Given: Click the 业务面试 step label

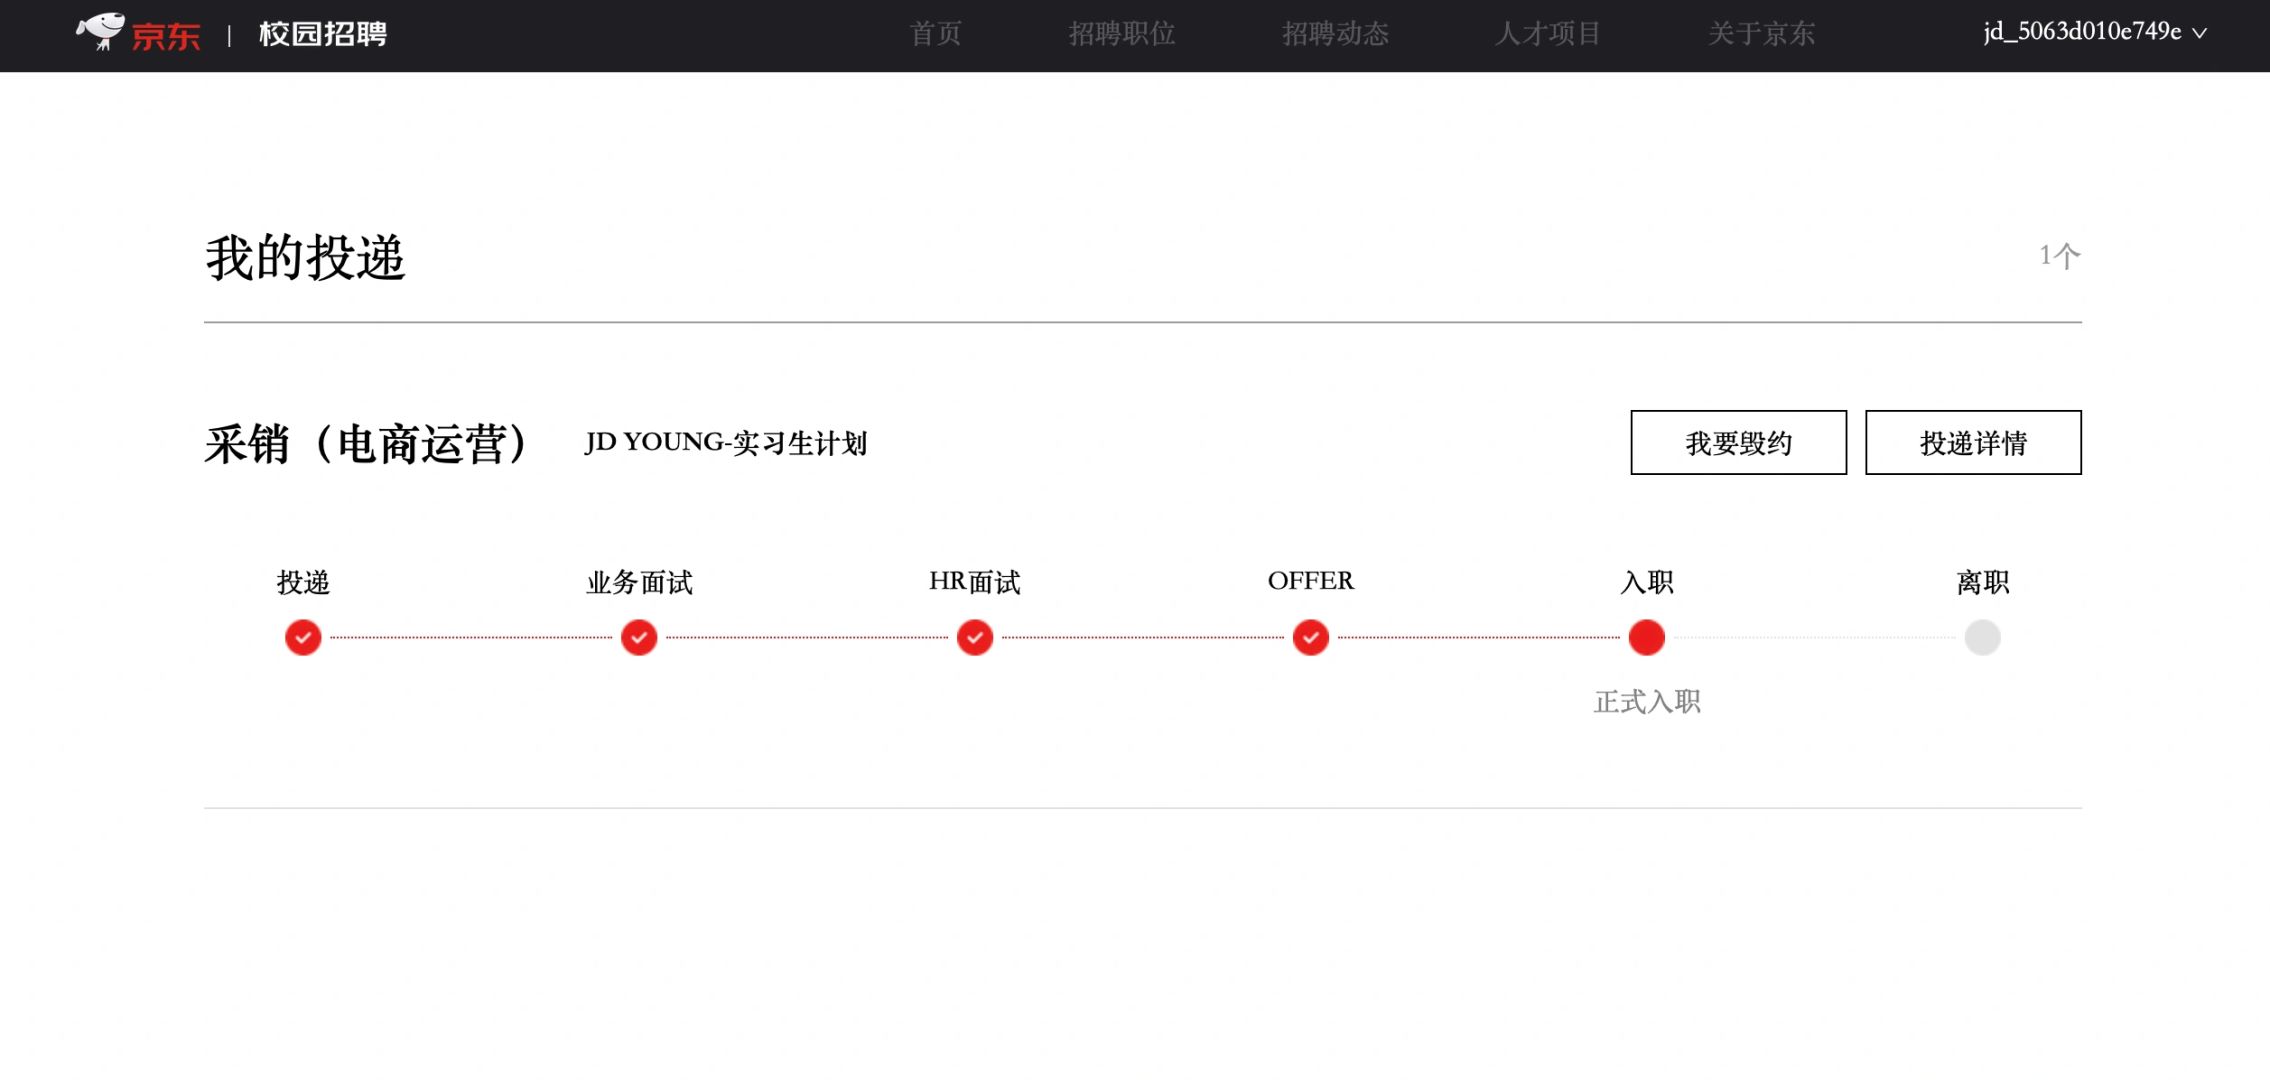Looking at the screenshot, I should pos(639,582).
